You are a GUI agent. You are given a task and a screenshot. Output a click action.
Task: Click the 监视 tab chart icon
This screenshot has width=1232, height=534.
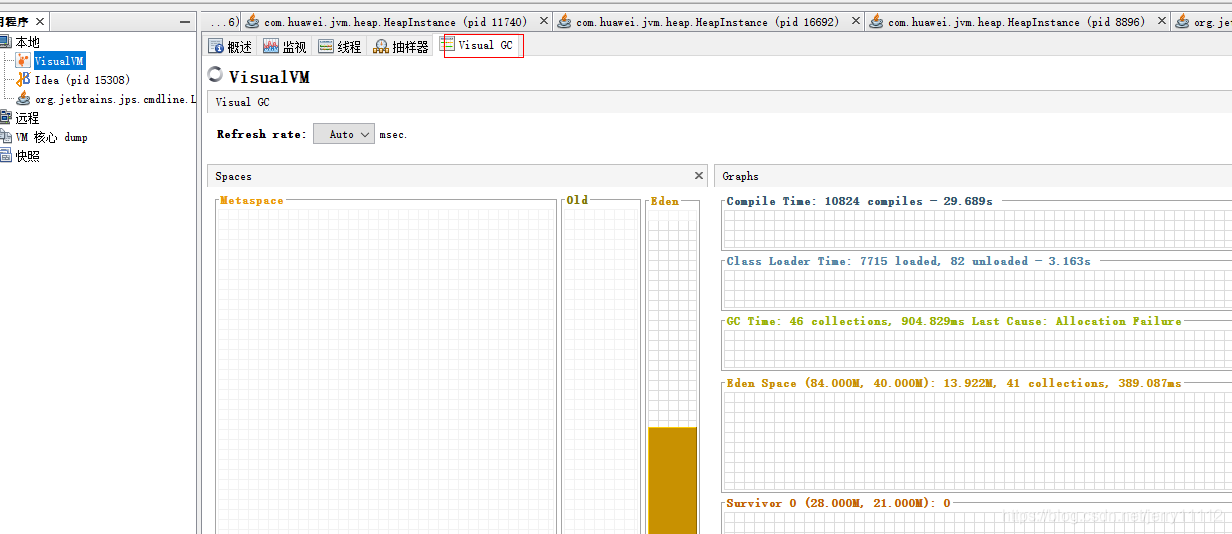click(271, 46)
